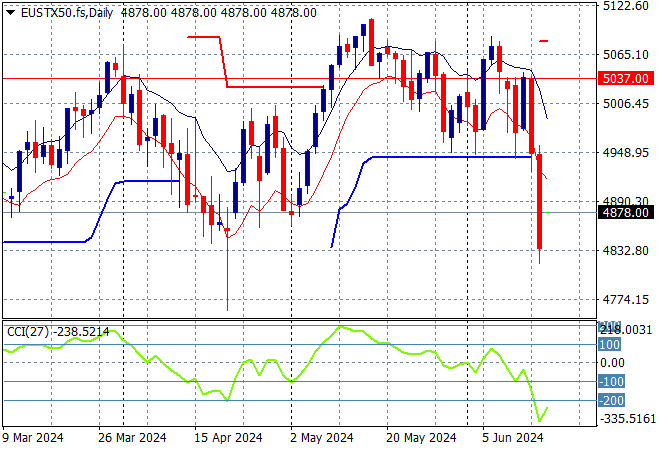Select the short red dash above the latest candle

pyautogui.click(x=543, y=41)
